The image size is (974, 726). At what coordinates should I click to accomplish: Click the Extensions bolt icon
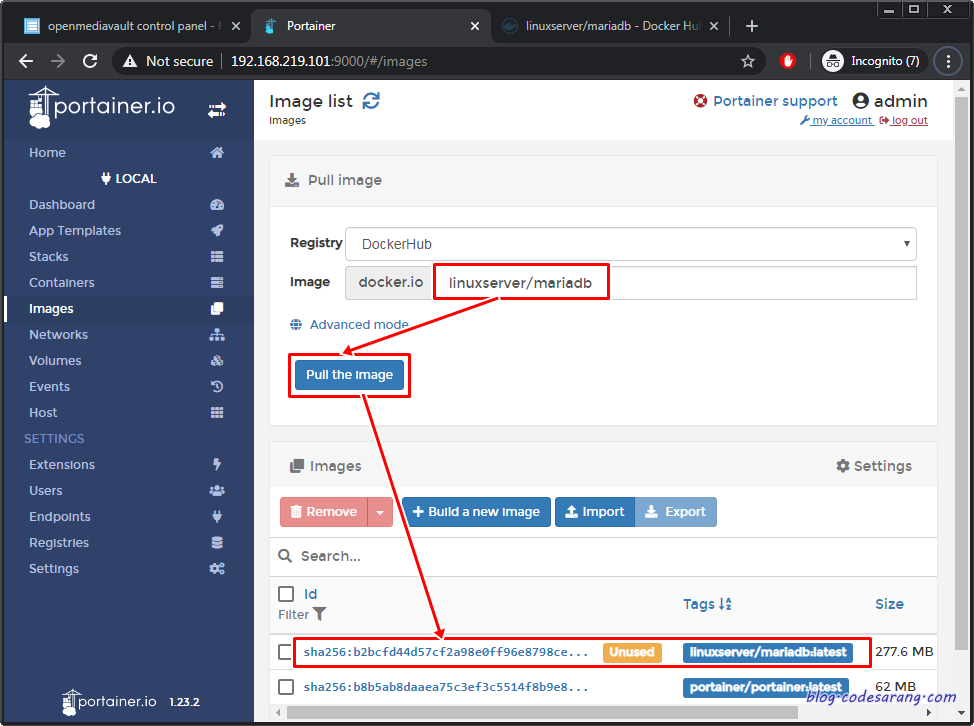pos(217,465)
